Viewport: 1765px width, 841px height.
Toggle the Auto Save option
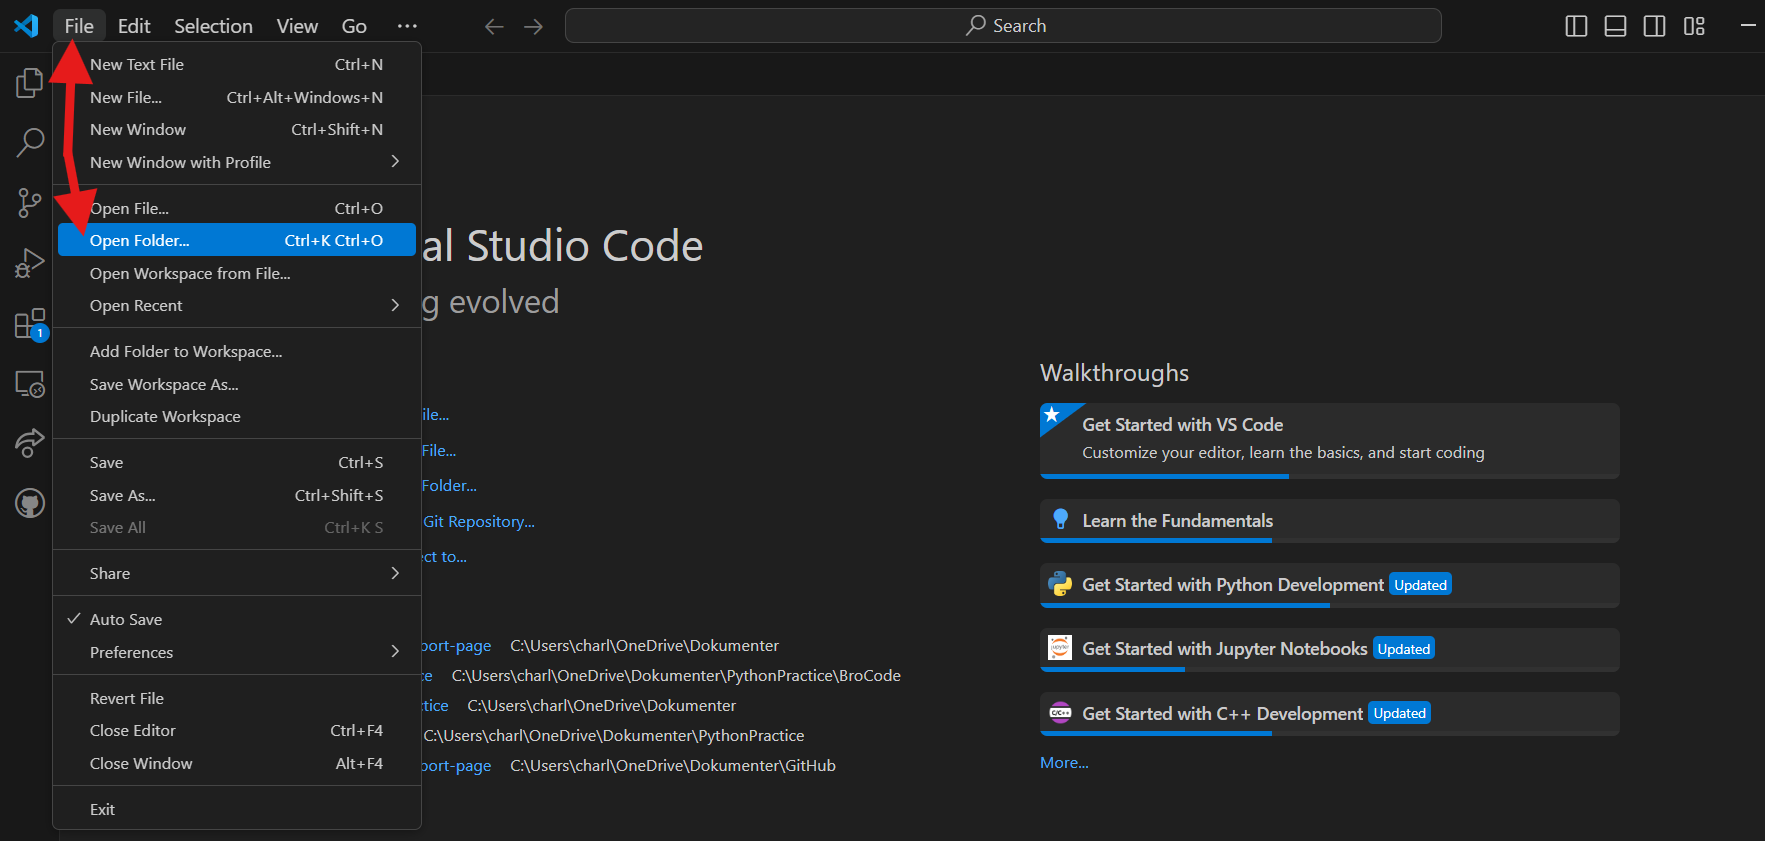237,619
